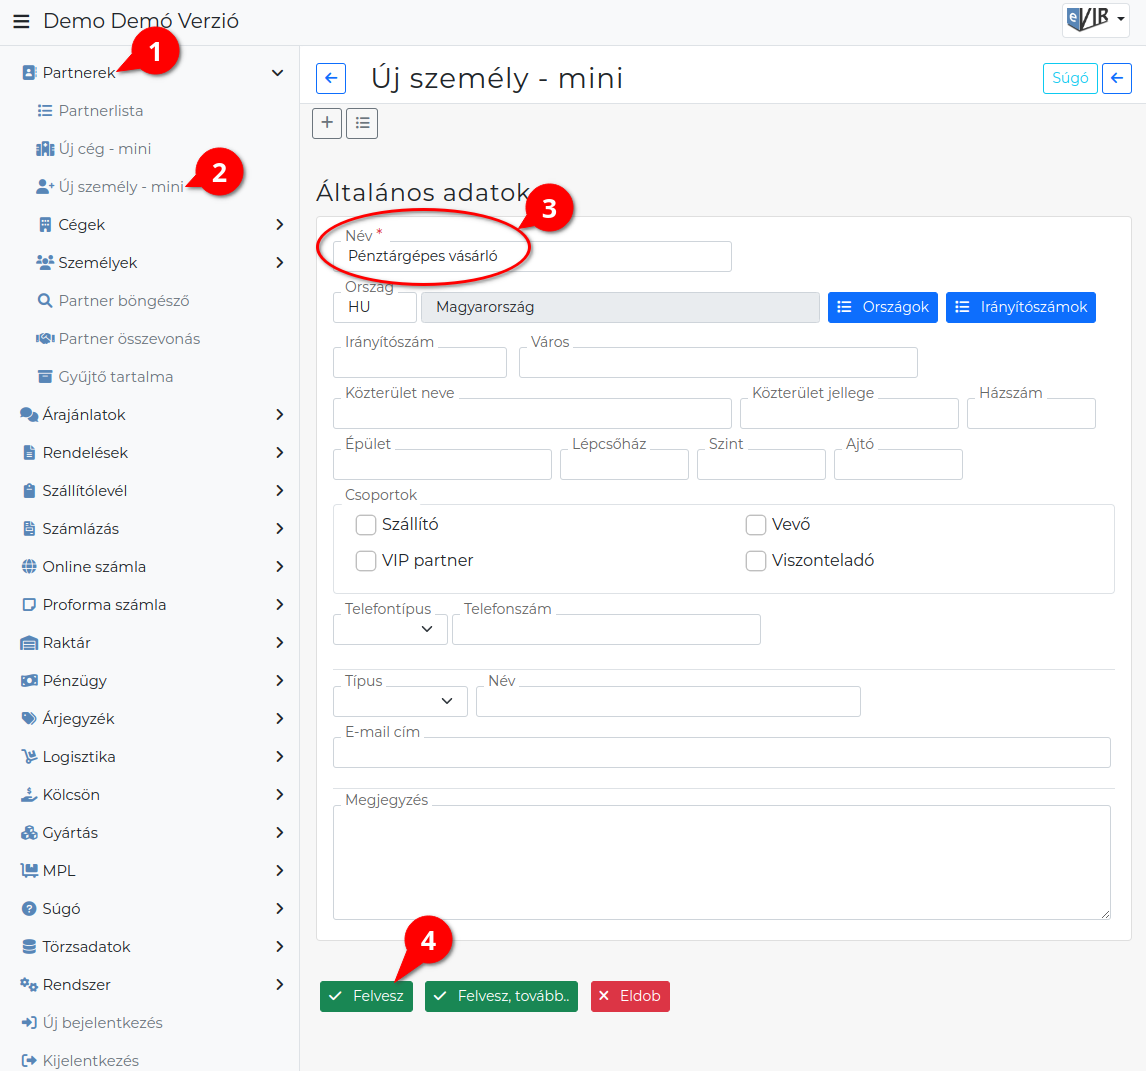The image size is (1146, 1071).
Task: Click the Gyűjtő tartalma archive icon
Action: pyautogui.click(x=45, y=376)
